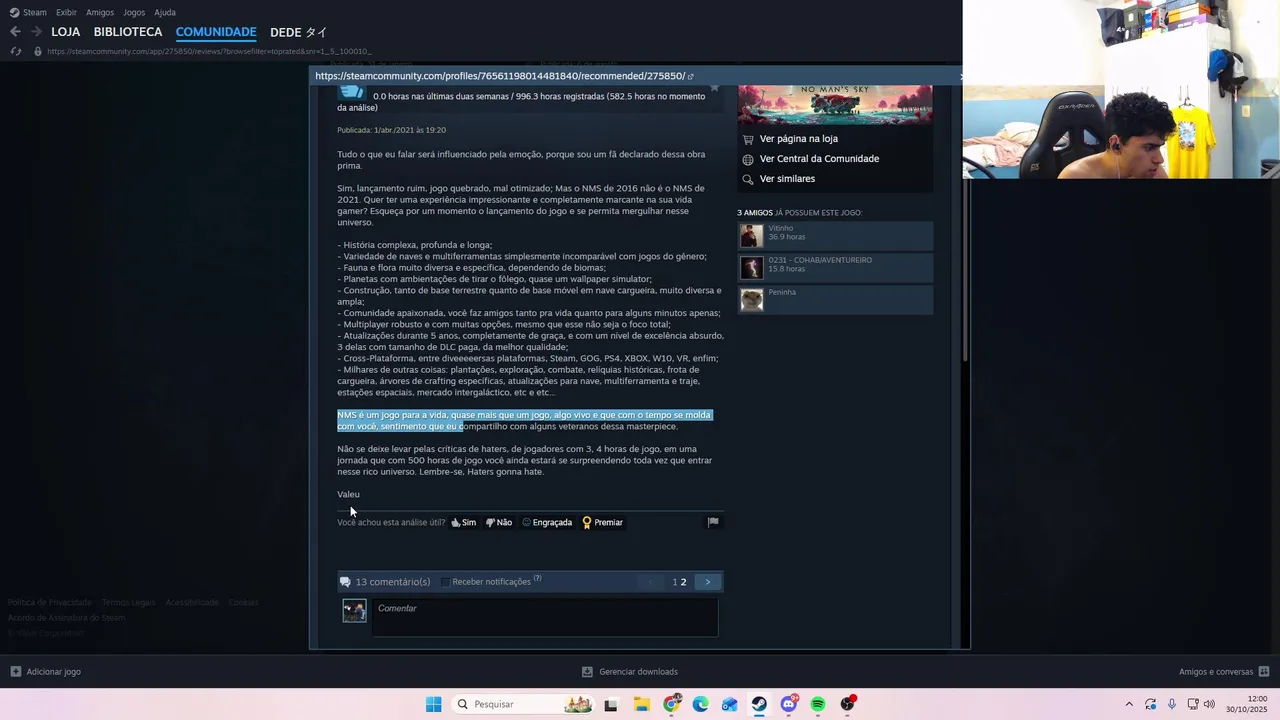Screen dimensions: 1280x720
Task: Click the 0231 COHAB avatar thumbnail
Action: (751, 268)
